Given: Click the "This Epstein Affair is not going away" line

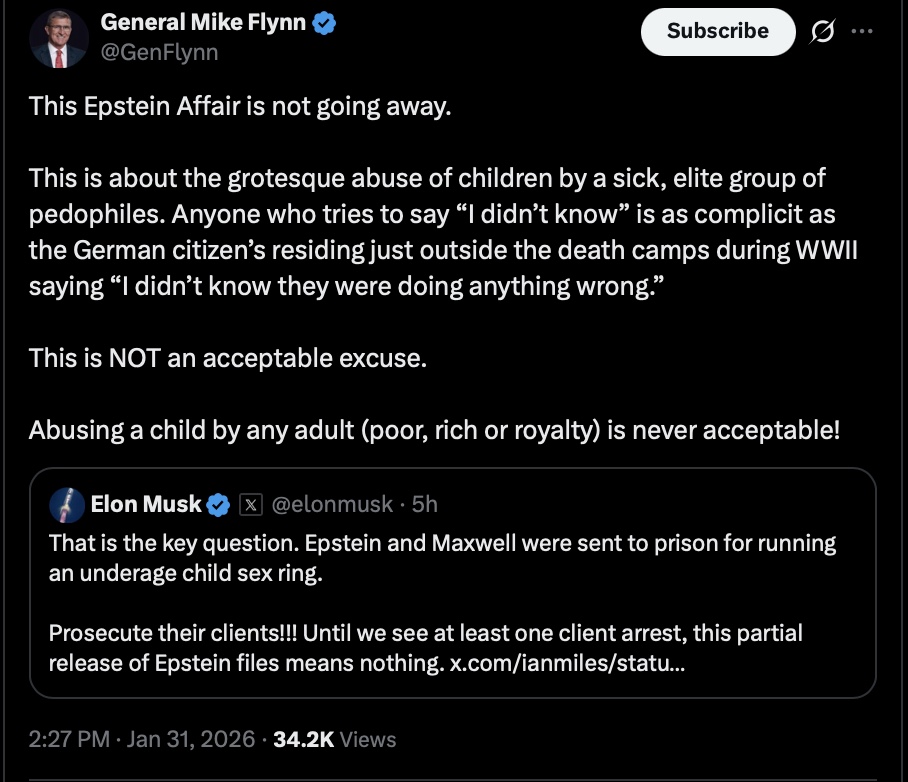Looking at the screenshot, I should (x=240, y=105).
